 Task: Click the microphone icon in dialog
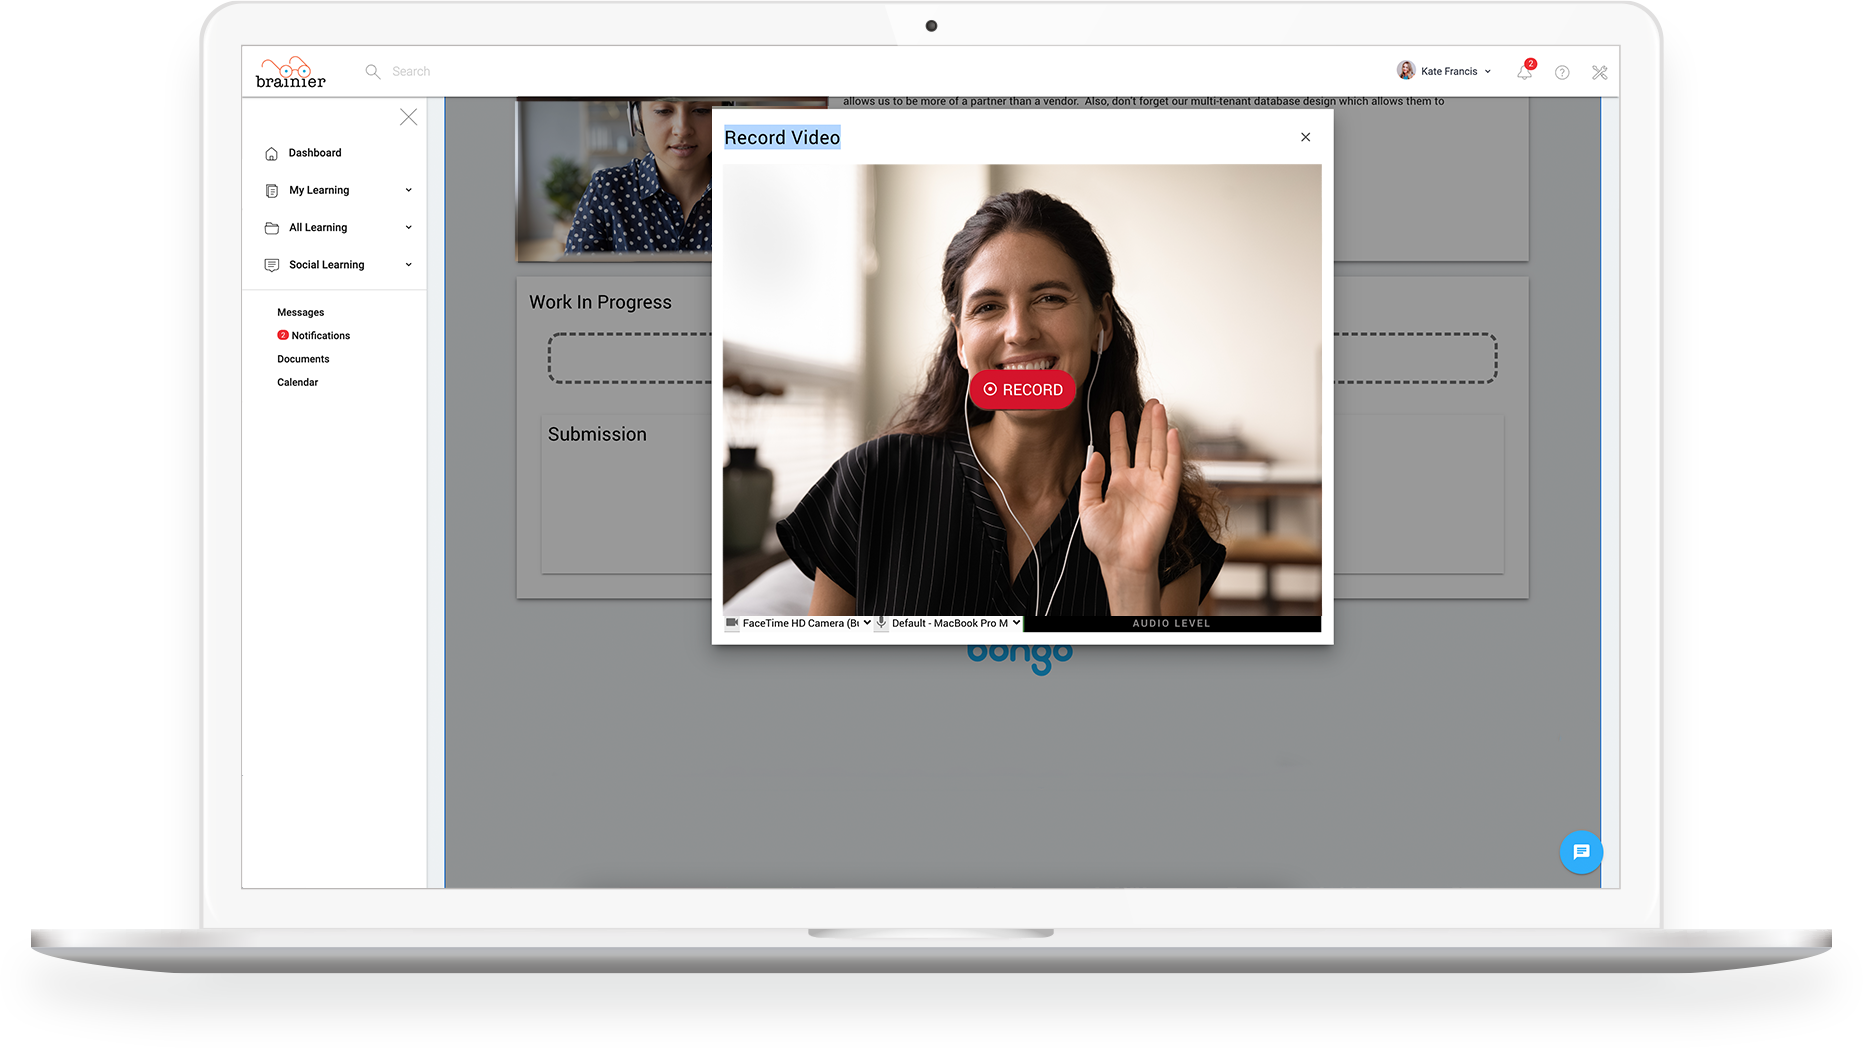click(x=881, y=623)
